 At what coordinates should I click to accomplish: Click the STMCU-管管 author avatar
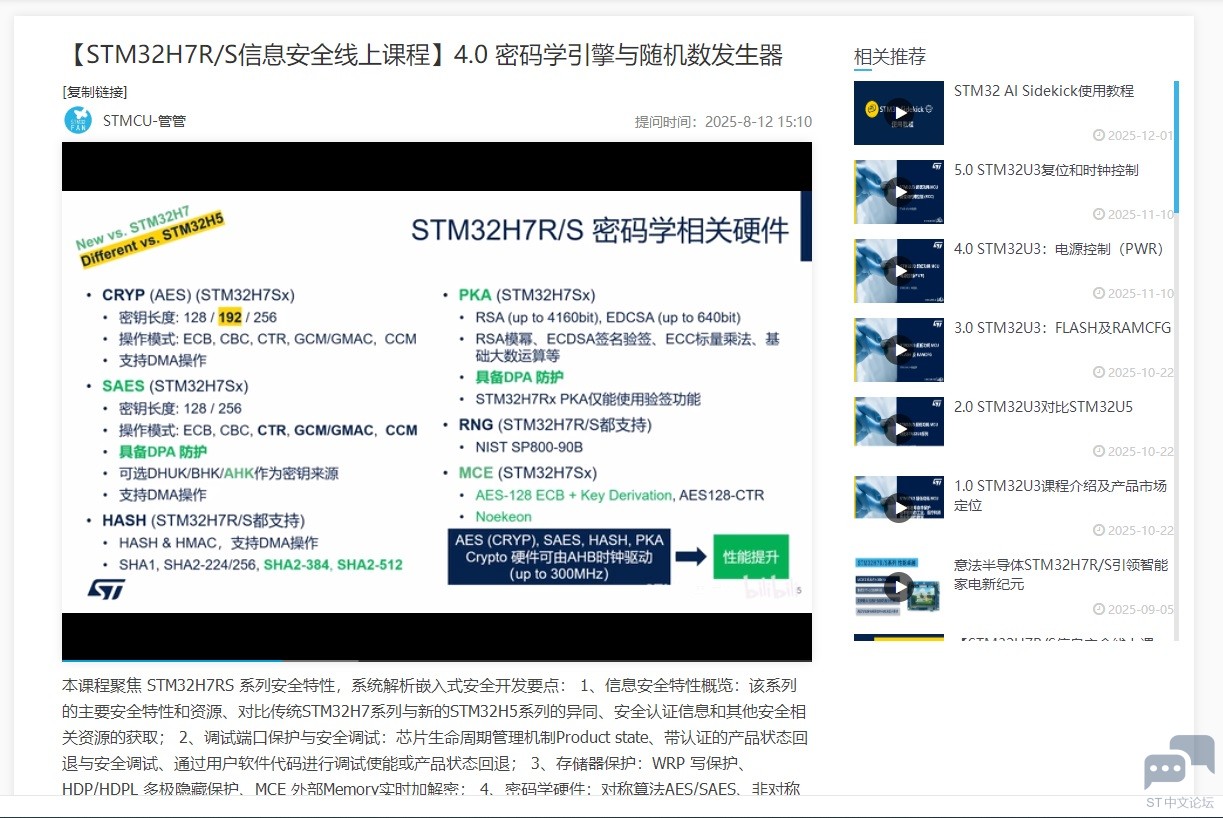(x=78, y=120)
